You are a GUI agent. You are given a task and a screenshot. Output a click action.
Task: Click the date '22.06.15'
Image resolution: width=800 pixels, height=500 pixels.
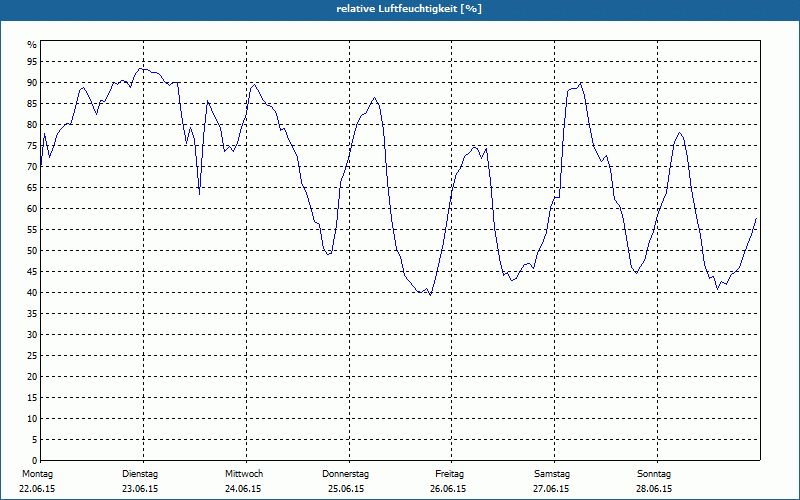[37, 489]
